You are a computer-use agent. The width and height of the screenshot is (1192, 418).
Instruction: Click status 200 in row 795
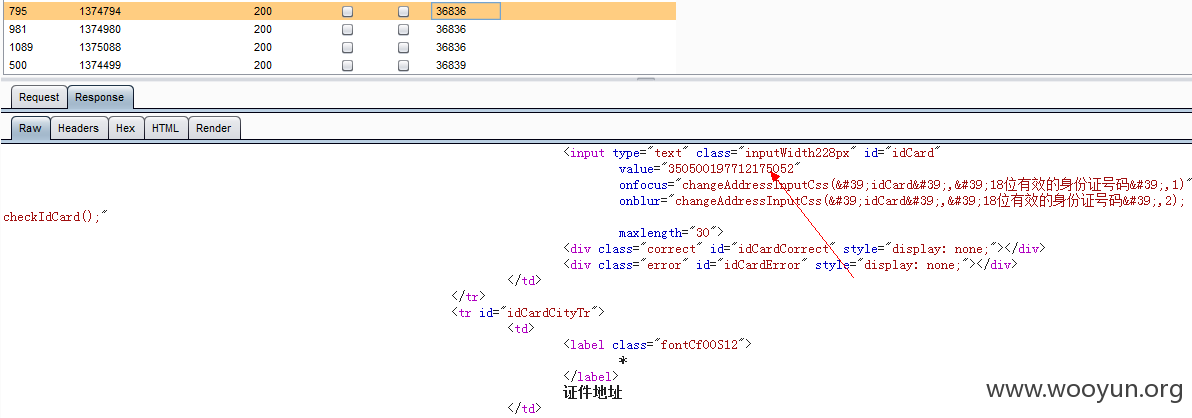pyautogui.click(x=263, y=11)
